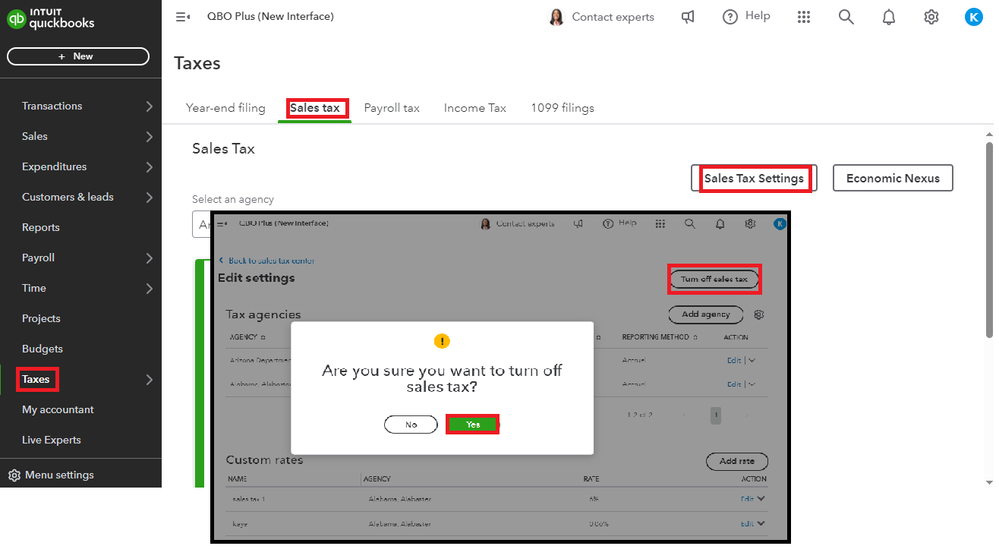999x550 pixels.
Task: Click the 'Edit settings' heading
Action: (x=256, y=278)
